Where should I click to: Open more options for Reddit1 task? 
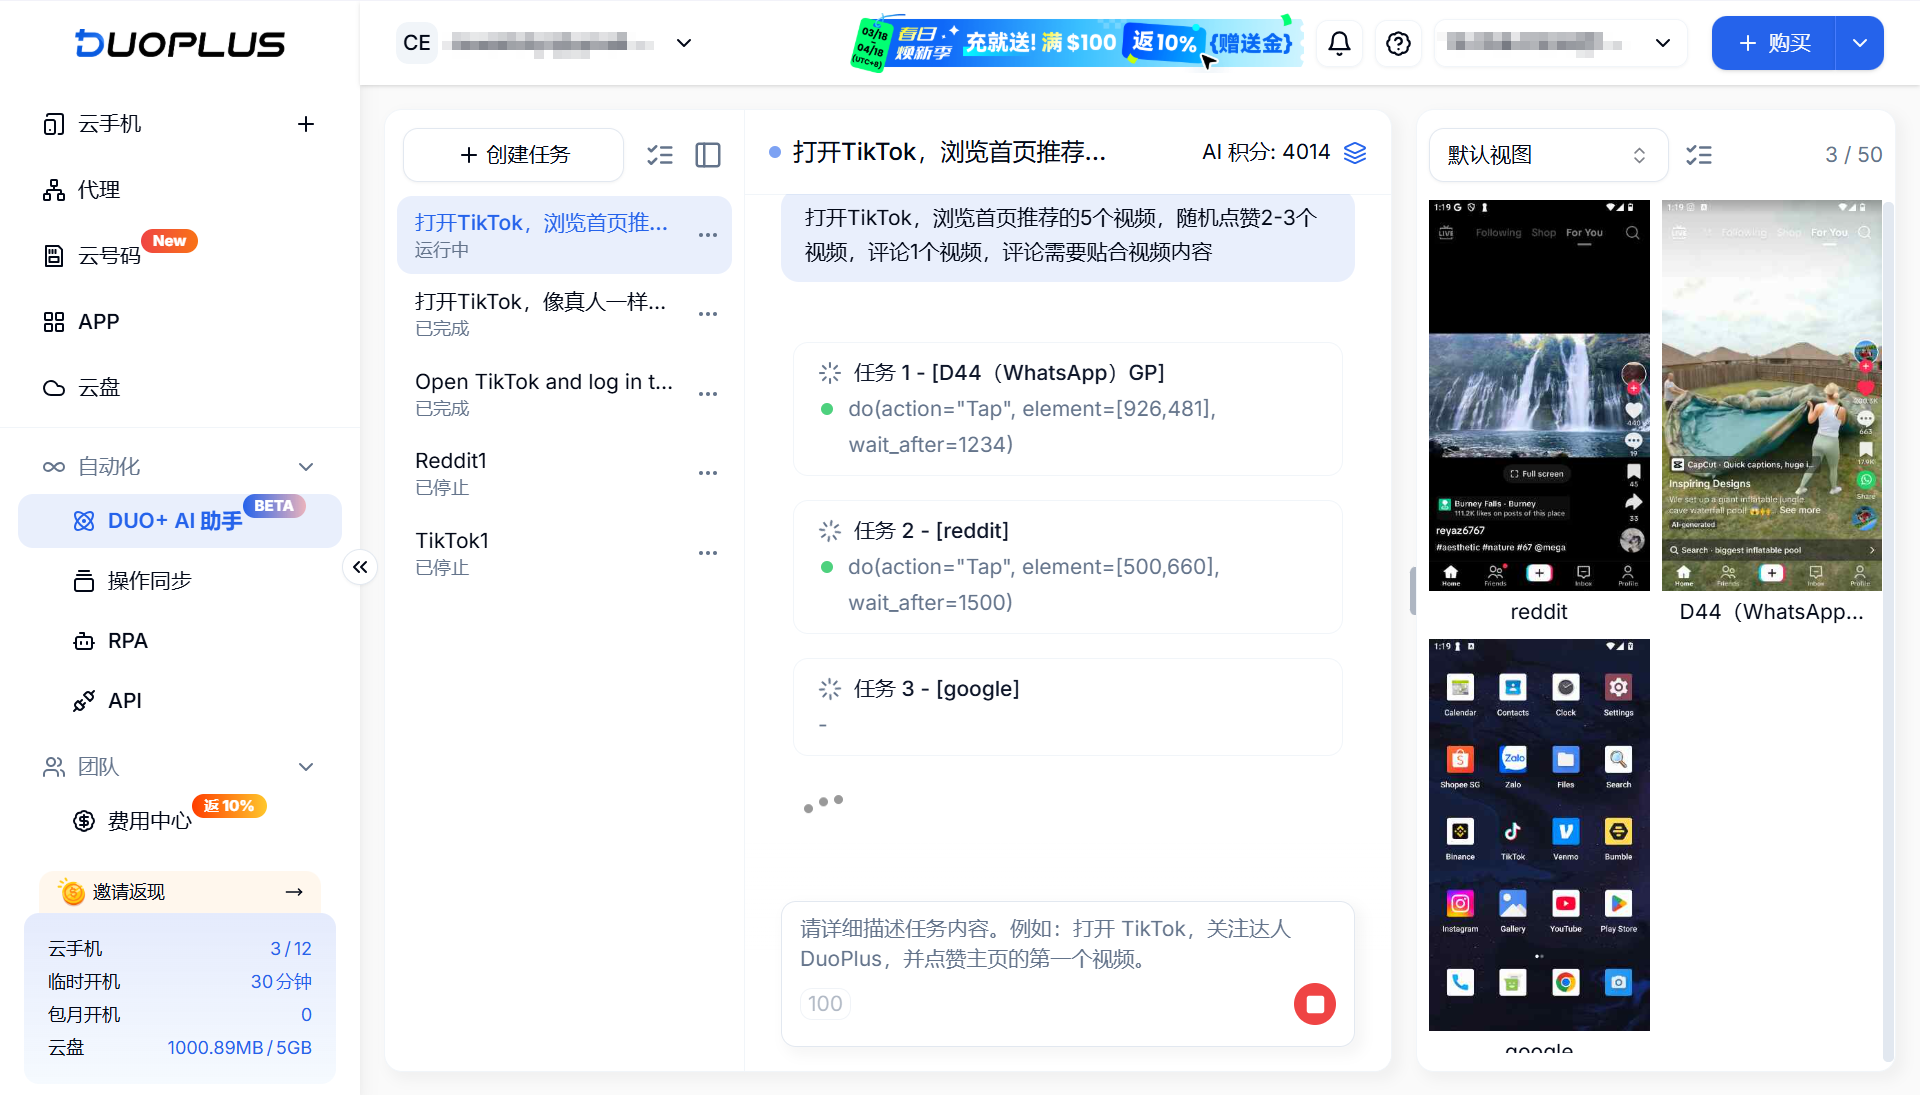click(x=708, y=473)
